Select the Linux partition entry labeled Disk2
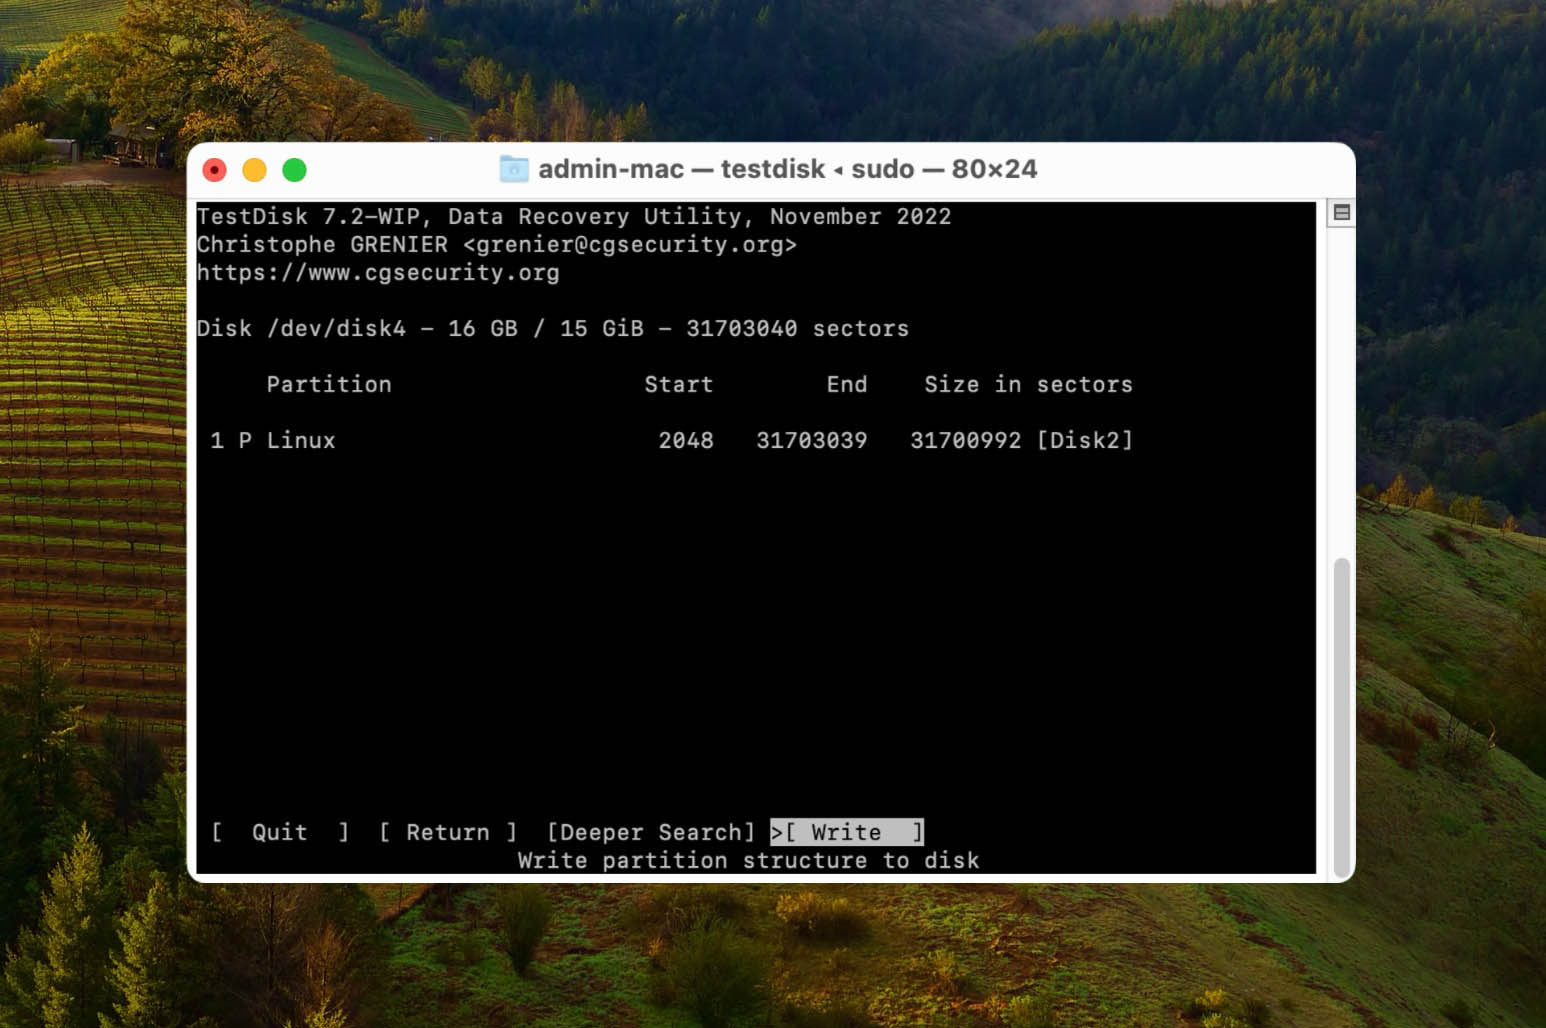Viewport: 1546px width, 1028px height. pyautogui.click(x=300, y=440)
